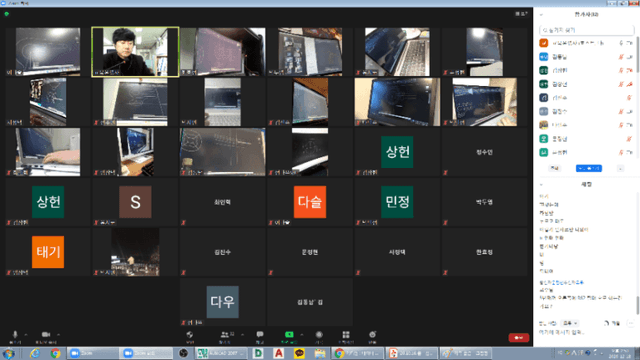Viewport: 640px width, 360px height.
Task: Click the chat message input field
Action: click(587, 332)
